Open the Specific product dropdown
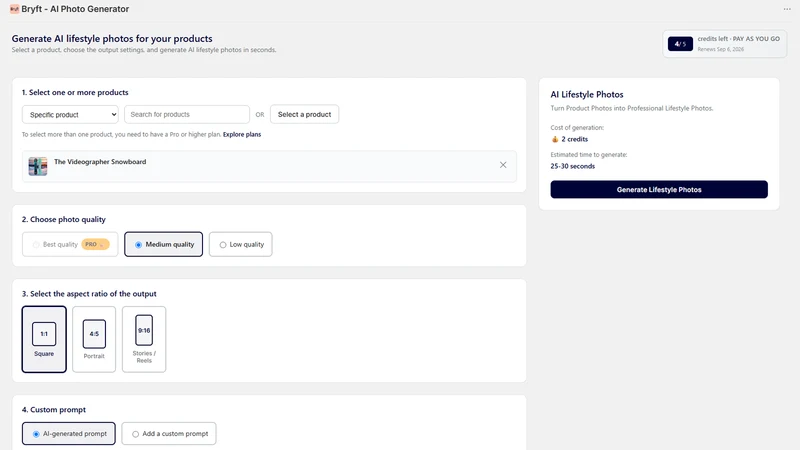 pyautogui.click(x=70, y=114)
